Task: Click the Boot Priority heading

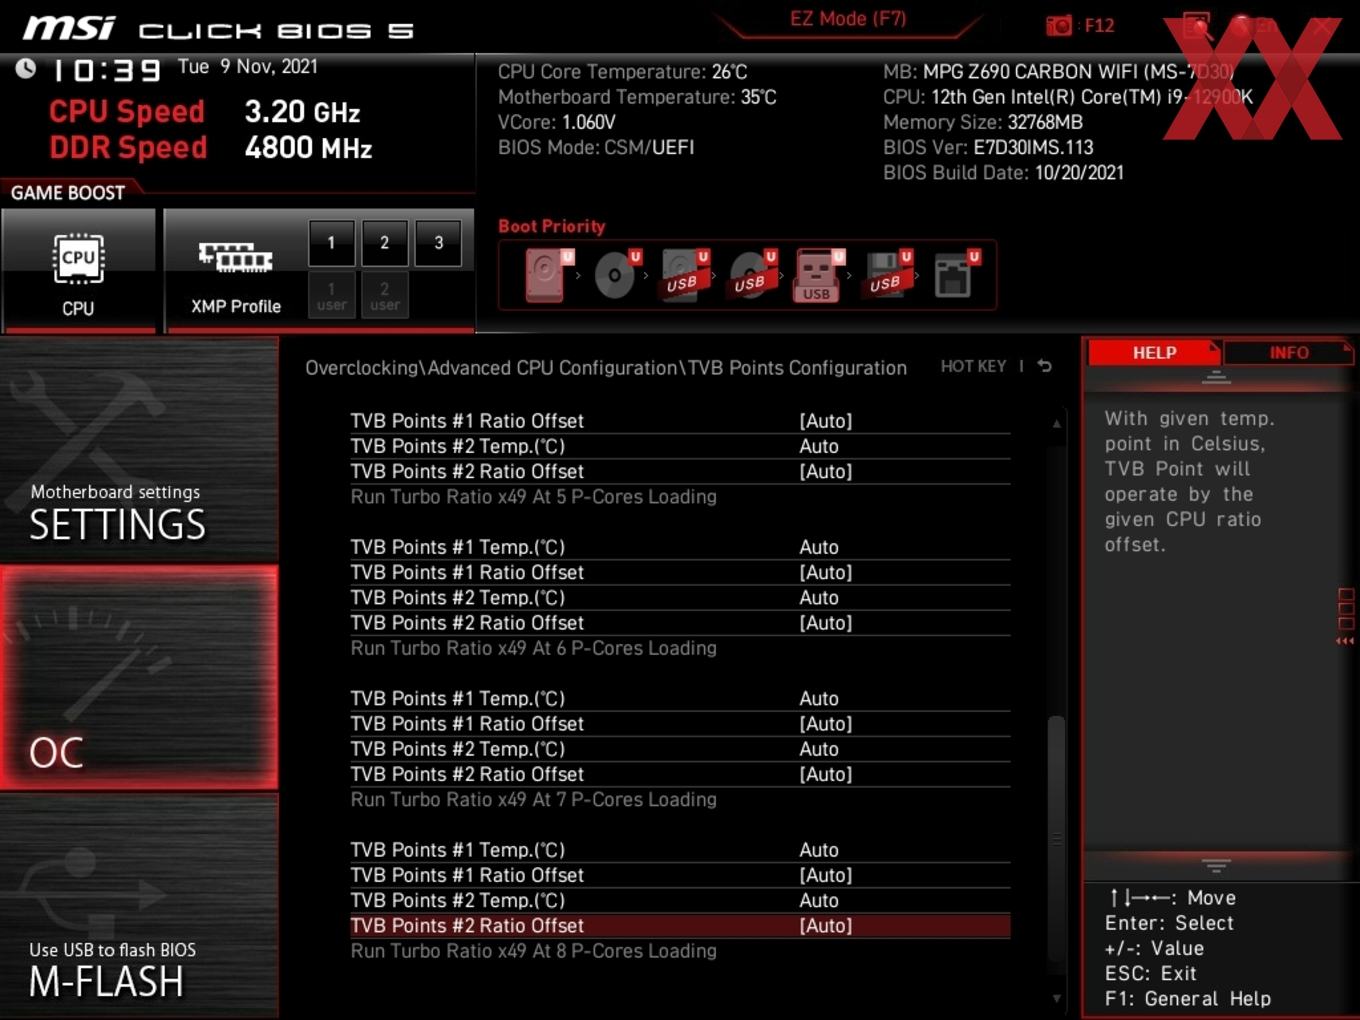Action: (552, 226)
